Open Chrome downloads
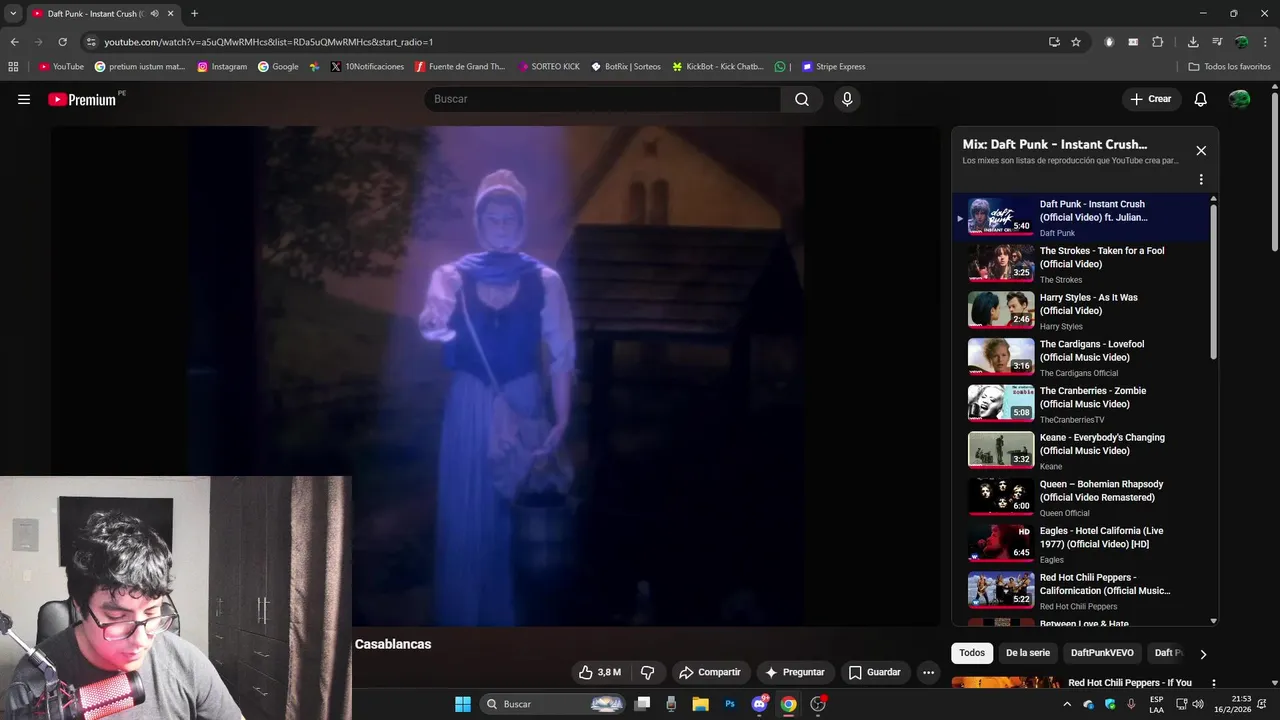The height and width of the screenshot is (720, 1280). tap(1193, 42)
